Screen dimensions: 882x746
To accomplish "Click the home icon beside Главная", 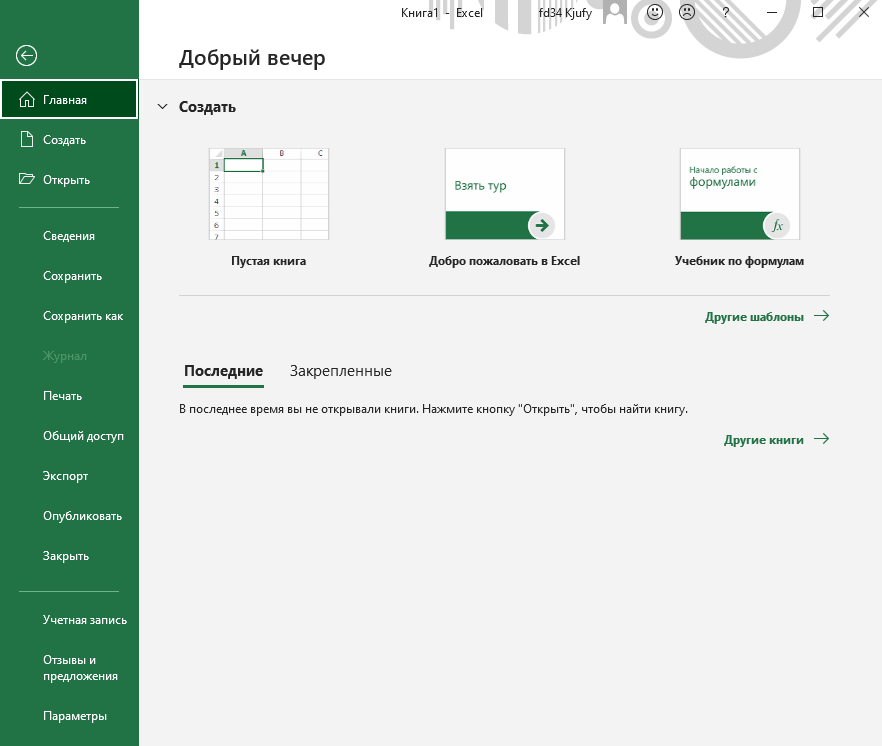I will tap(27, 100).
